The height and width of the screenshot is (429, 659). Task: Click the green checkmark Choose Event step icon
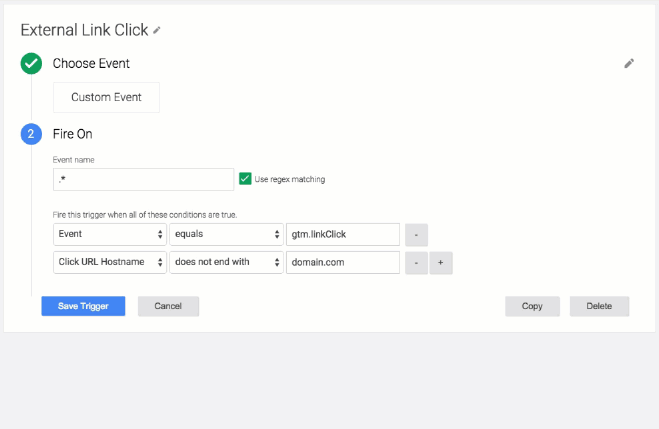31,63
